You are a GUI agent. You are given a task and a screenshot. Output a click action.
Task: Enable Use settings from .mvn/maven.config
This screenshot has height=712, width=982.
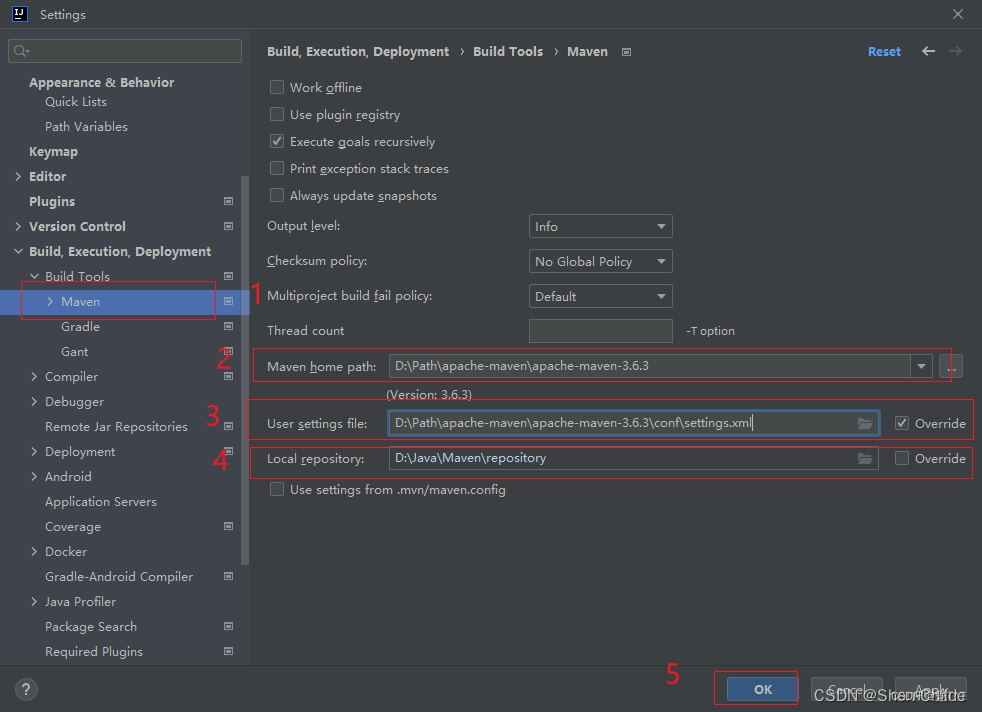277,489
